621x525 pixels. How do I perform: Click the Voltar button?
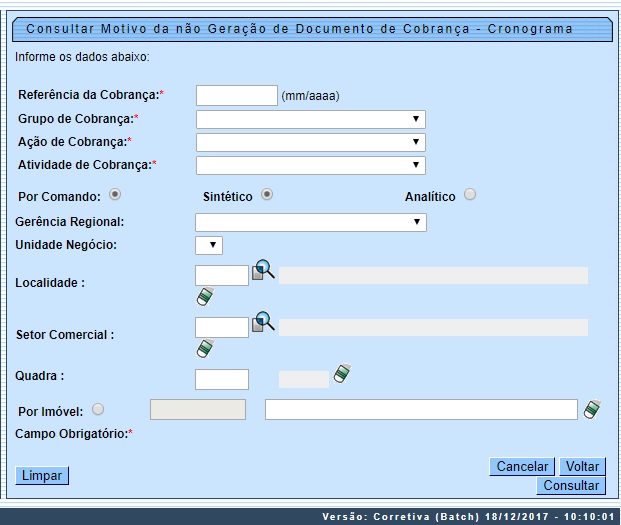point(582,466)
